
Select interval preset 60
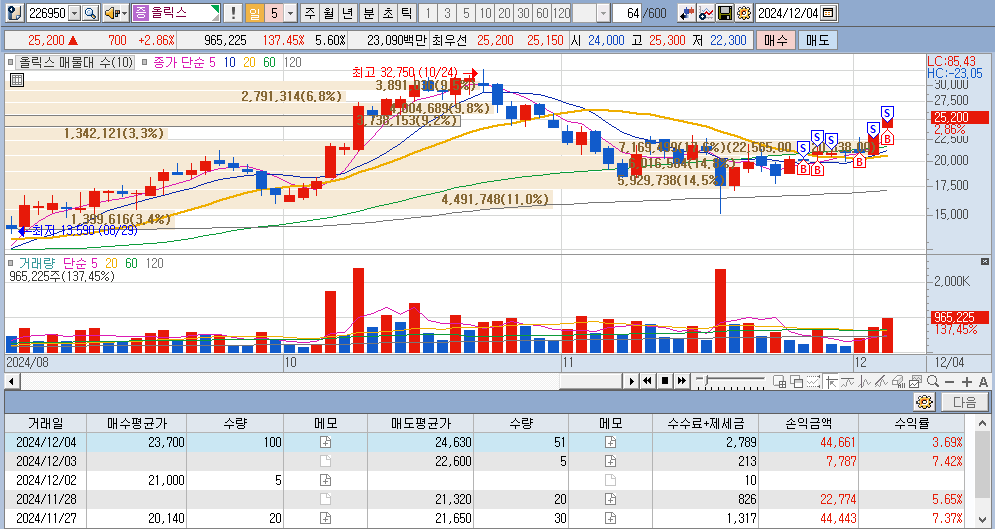pyautogui.click(x=543, y=13)
